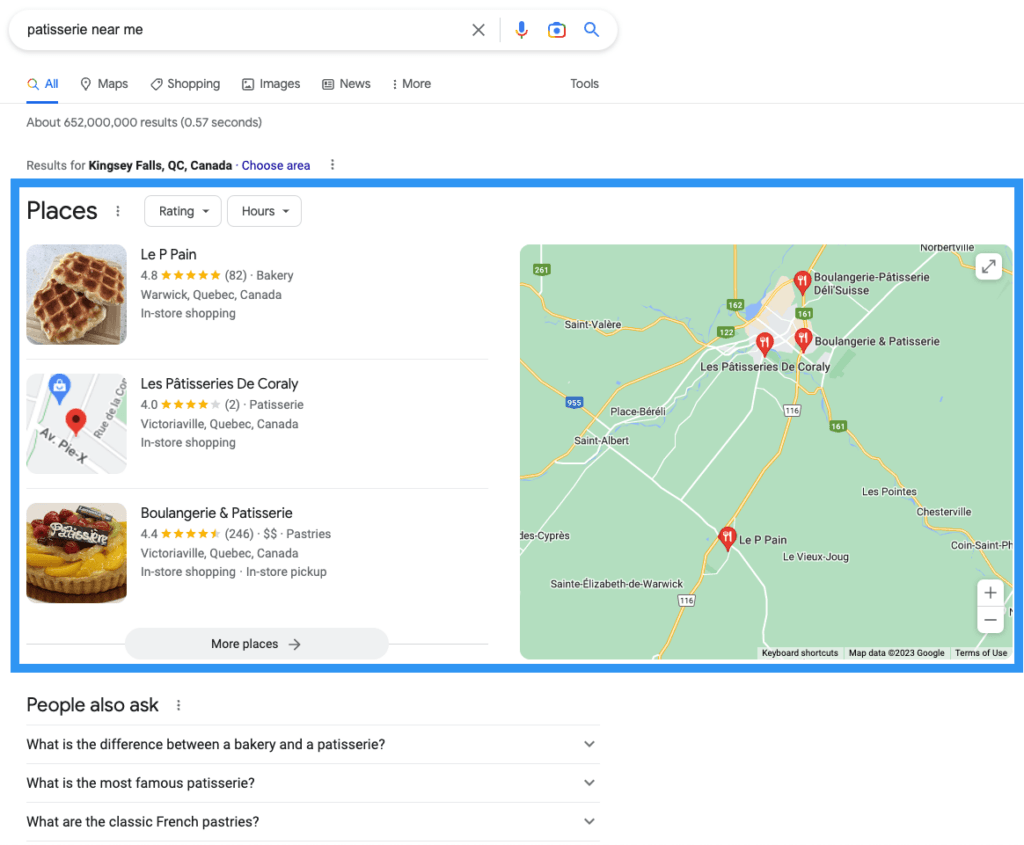Open the Boulangerie & Patisserie listing title
The width and height of the screenshot is (1024, 845).
coord(217,513)
